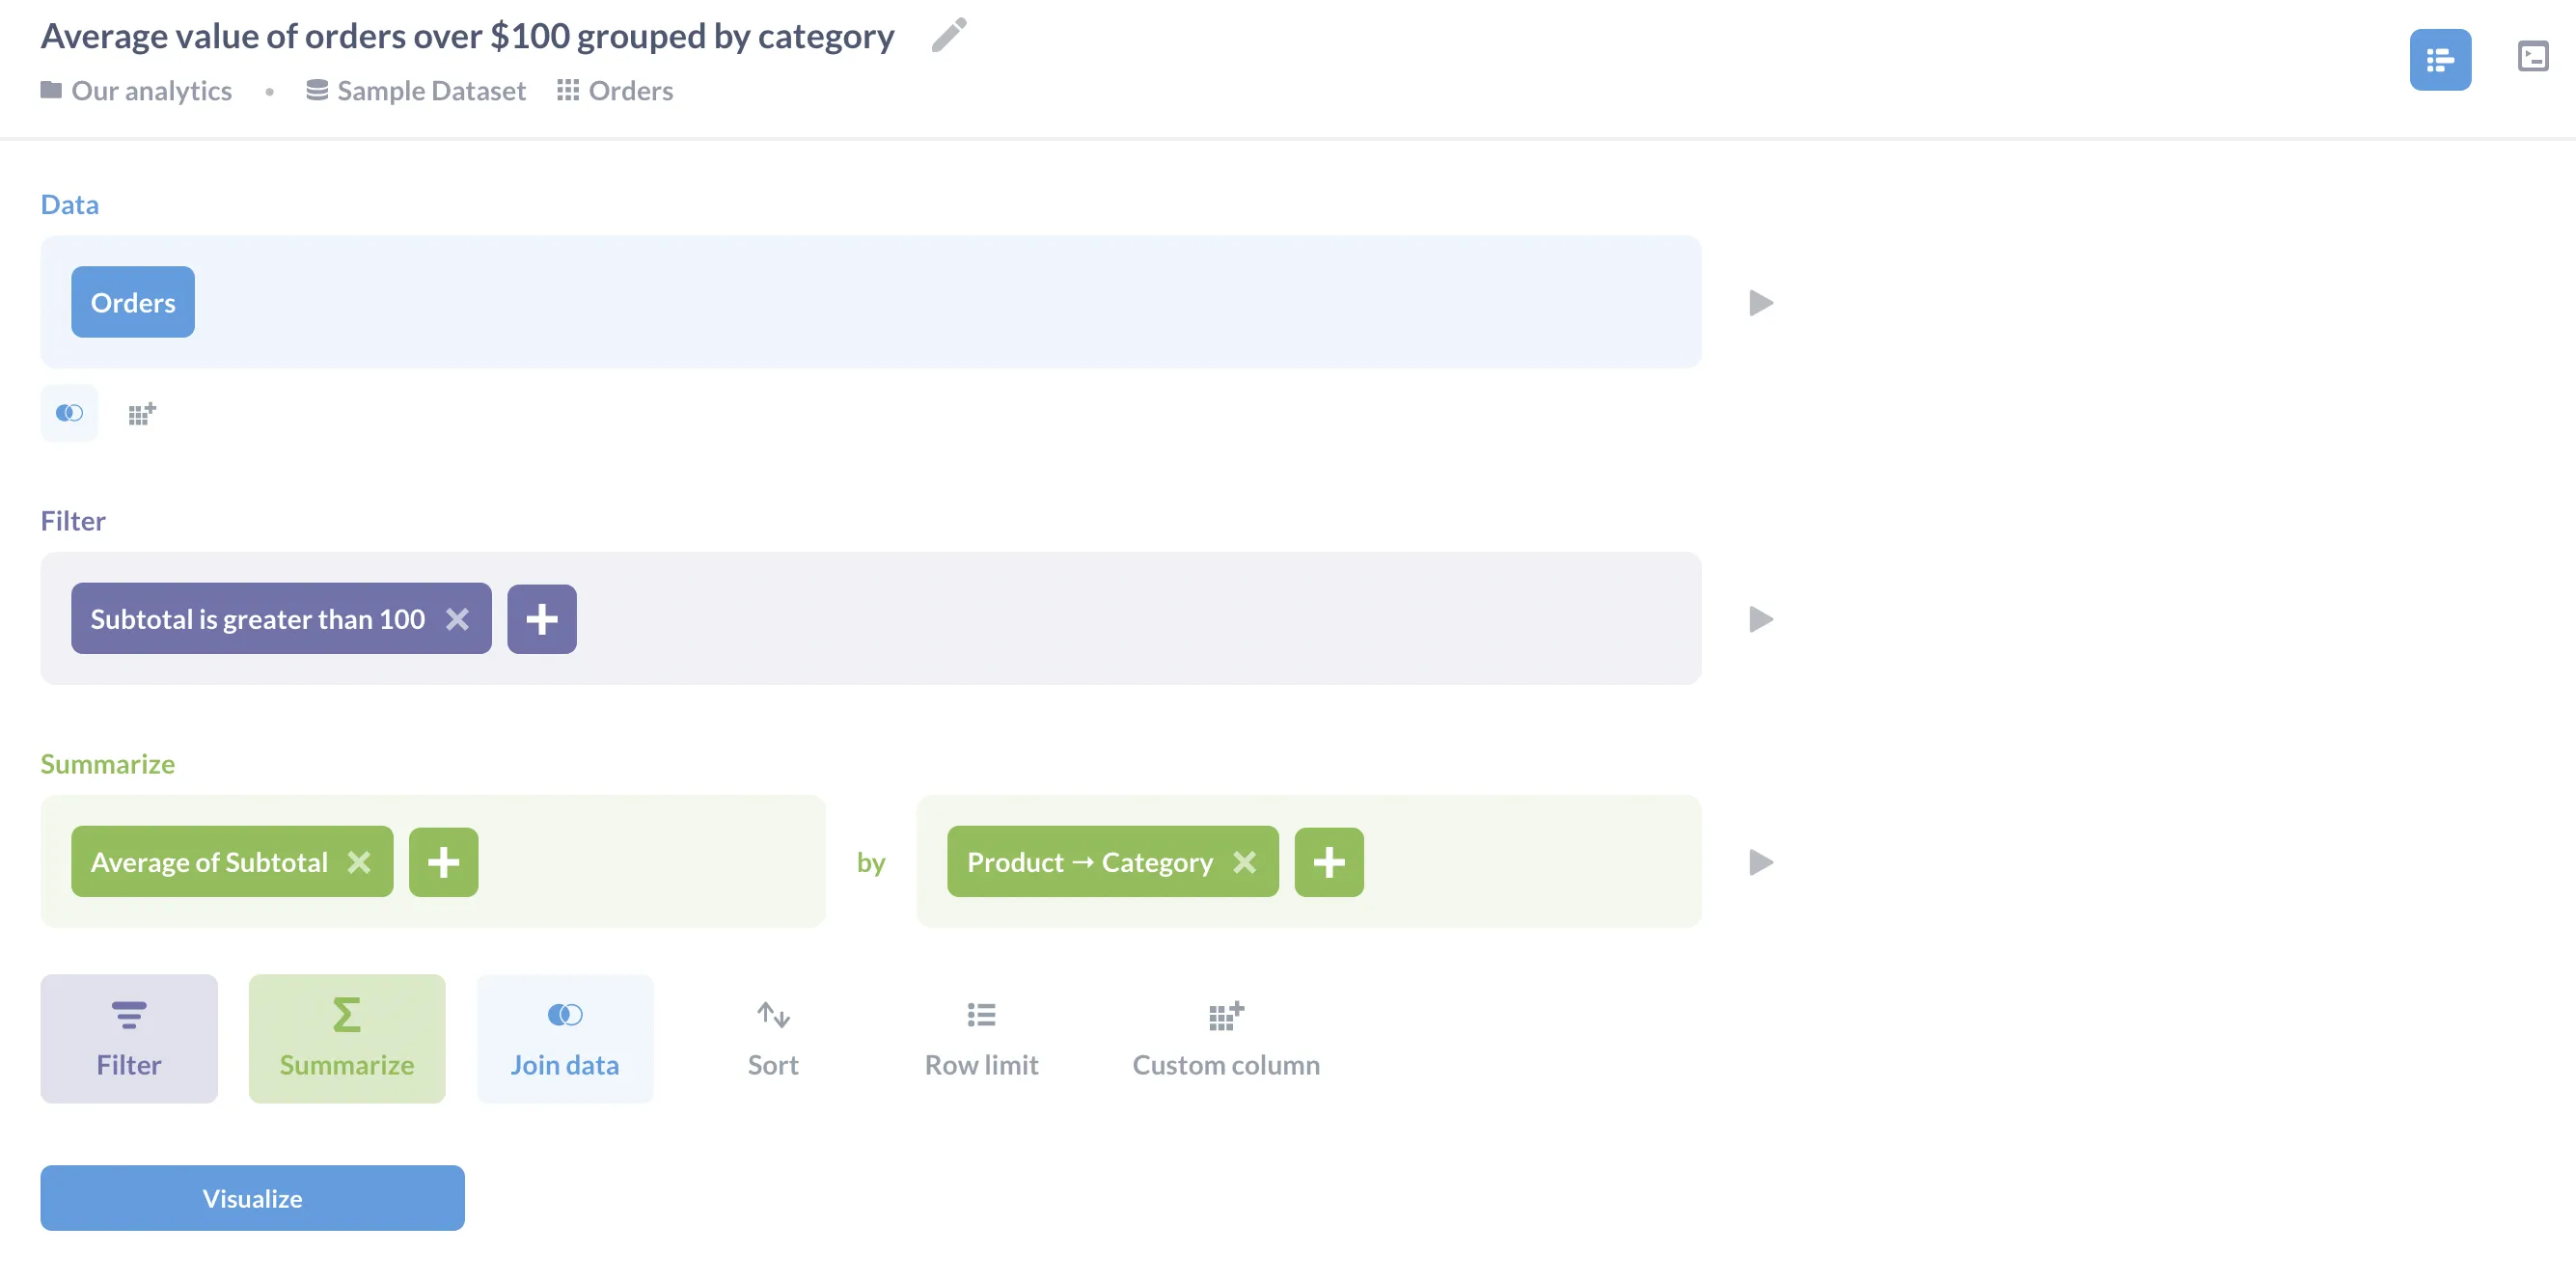Preview the Summarize step results arrow
Image resolution: width=2576 pixels, height=1281 pixels.
click(x=1760, y=862)
